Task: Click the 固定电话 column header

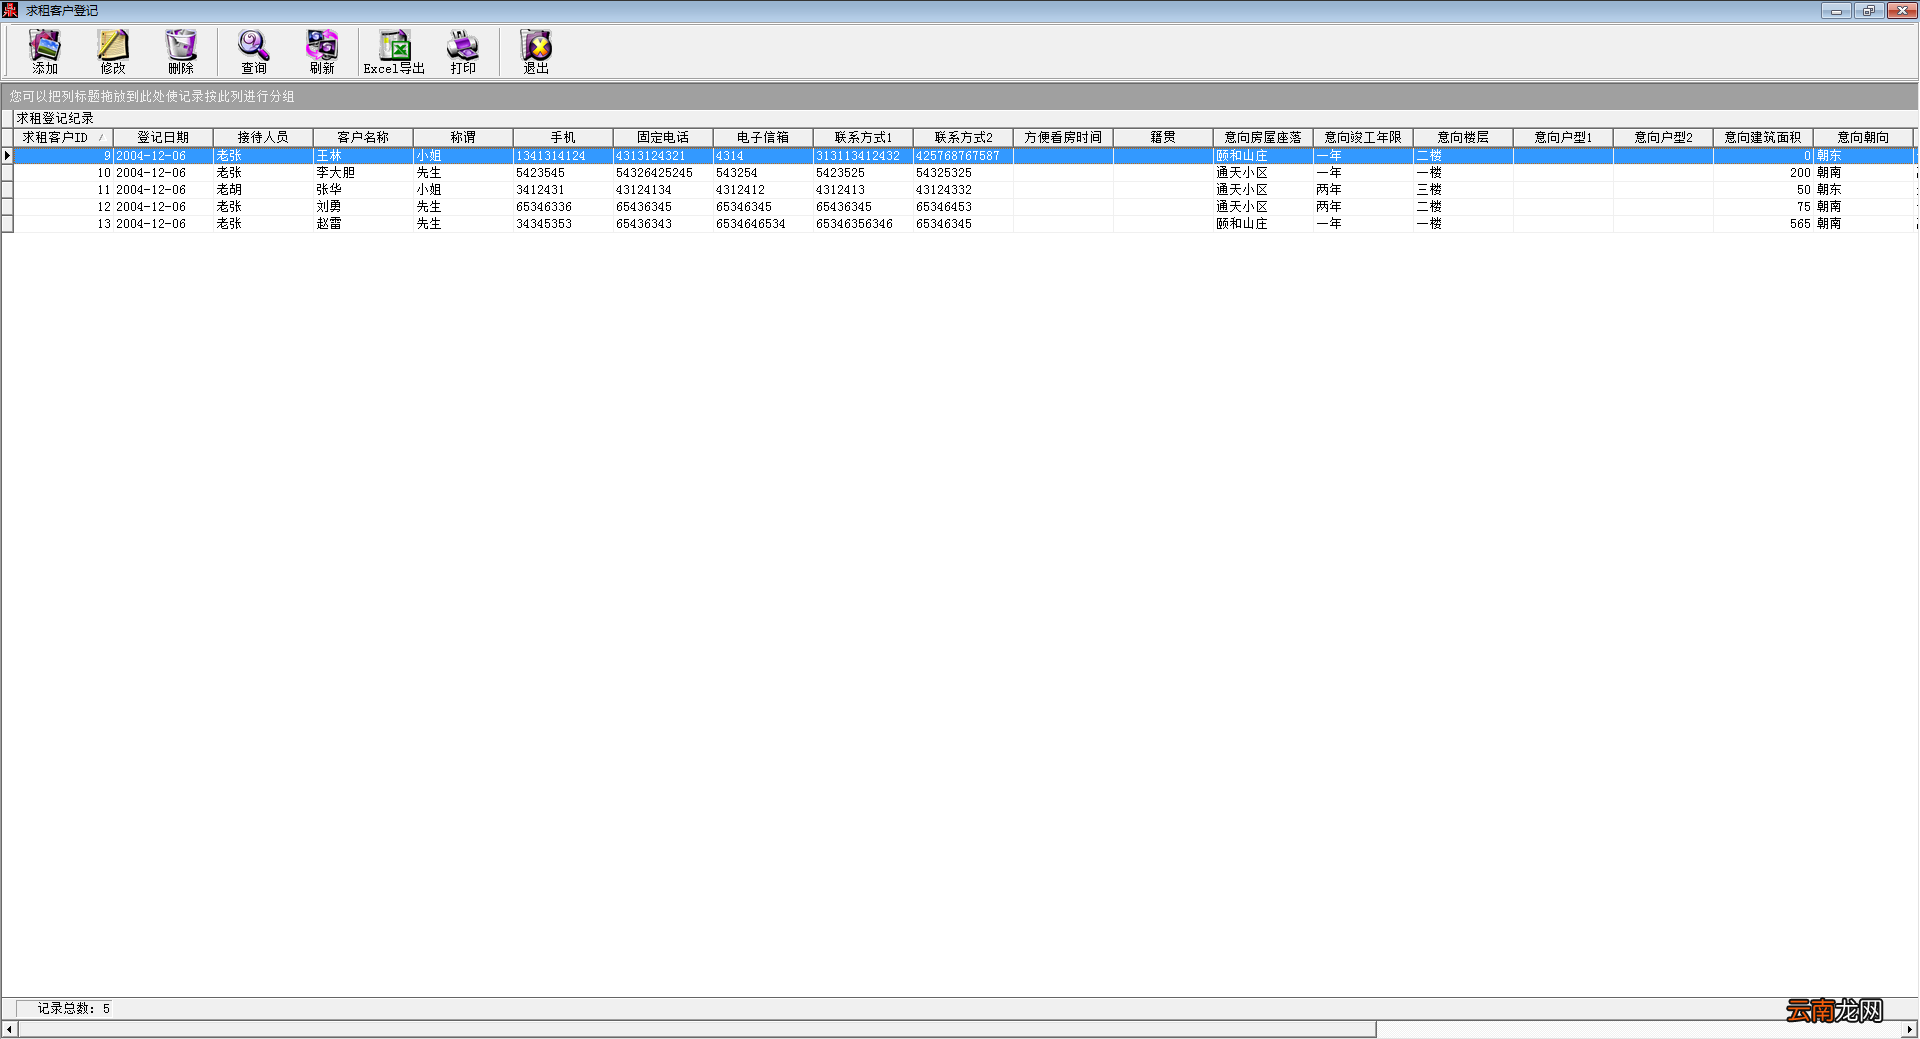Action: (663, 137)
